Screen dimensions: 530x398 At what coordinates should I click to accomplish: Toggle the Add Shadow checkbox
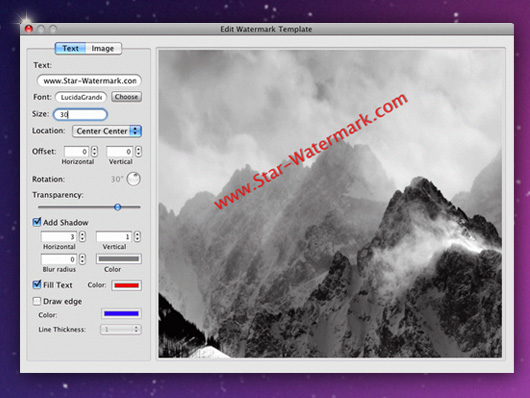click(x=37, y=222)
